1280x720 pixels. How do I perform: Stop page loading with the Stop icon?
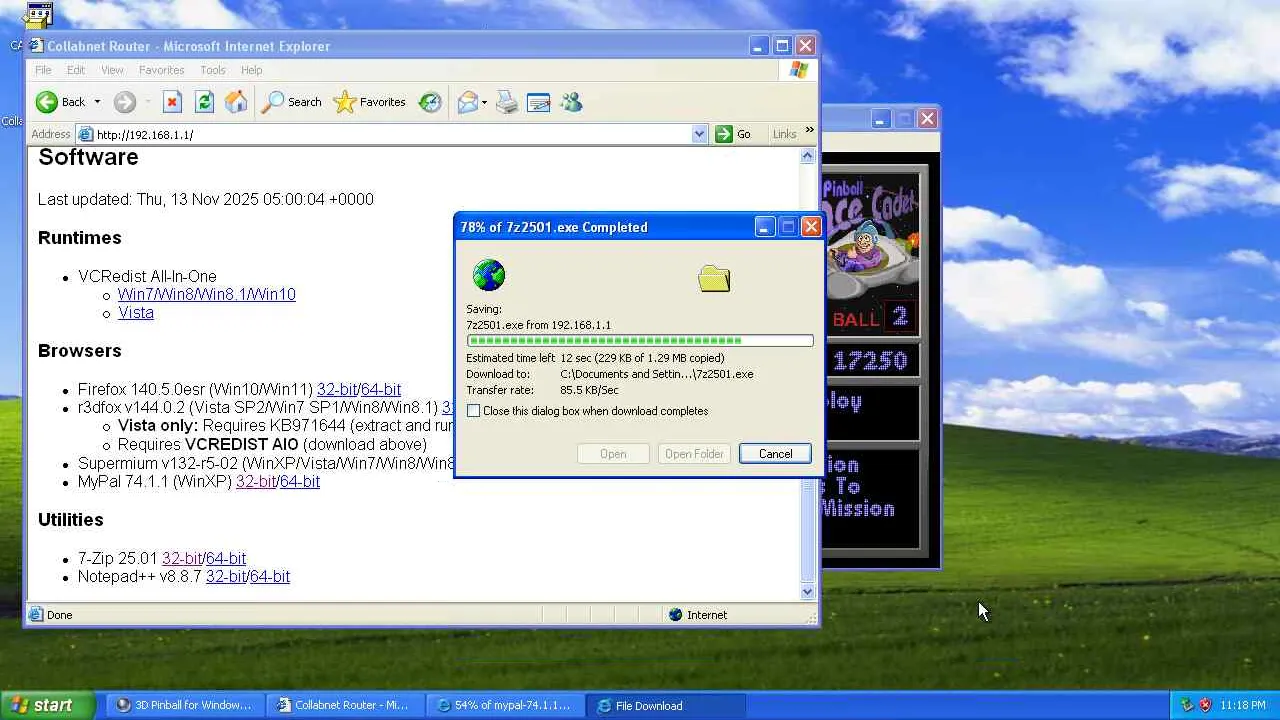pos(172,102)
